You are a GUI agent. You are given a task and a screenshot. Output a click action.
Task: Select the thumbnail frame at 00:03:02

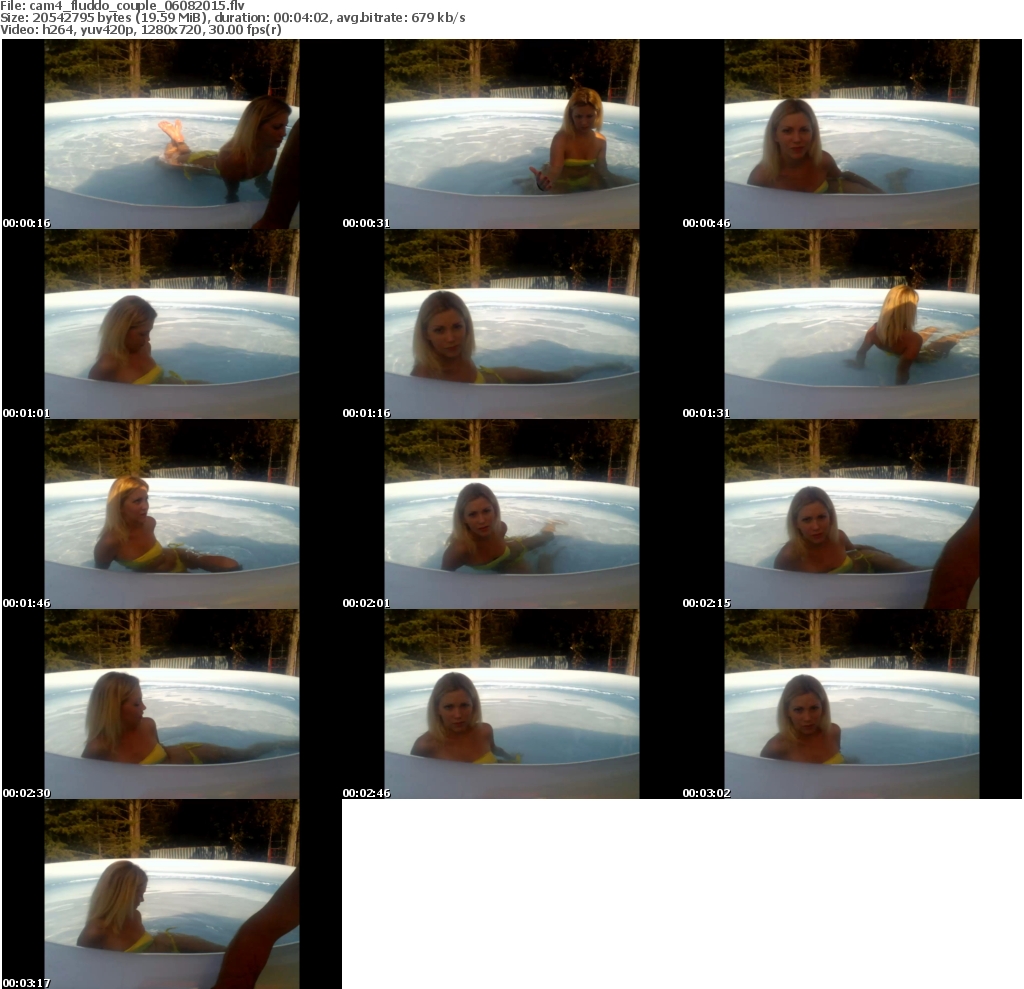[852, 704]
